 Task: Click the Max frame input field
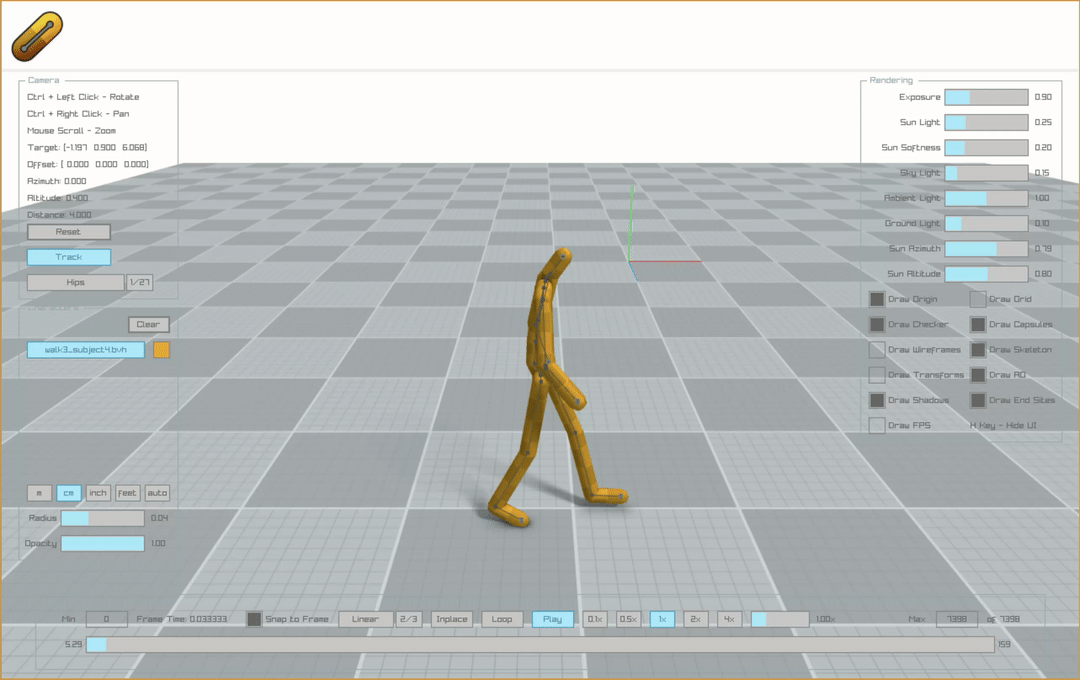pos(957,619)
